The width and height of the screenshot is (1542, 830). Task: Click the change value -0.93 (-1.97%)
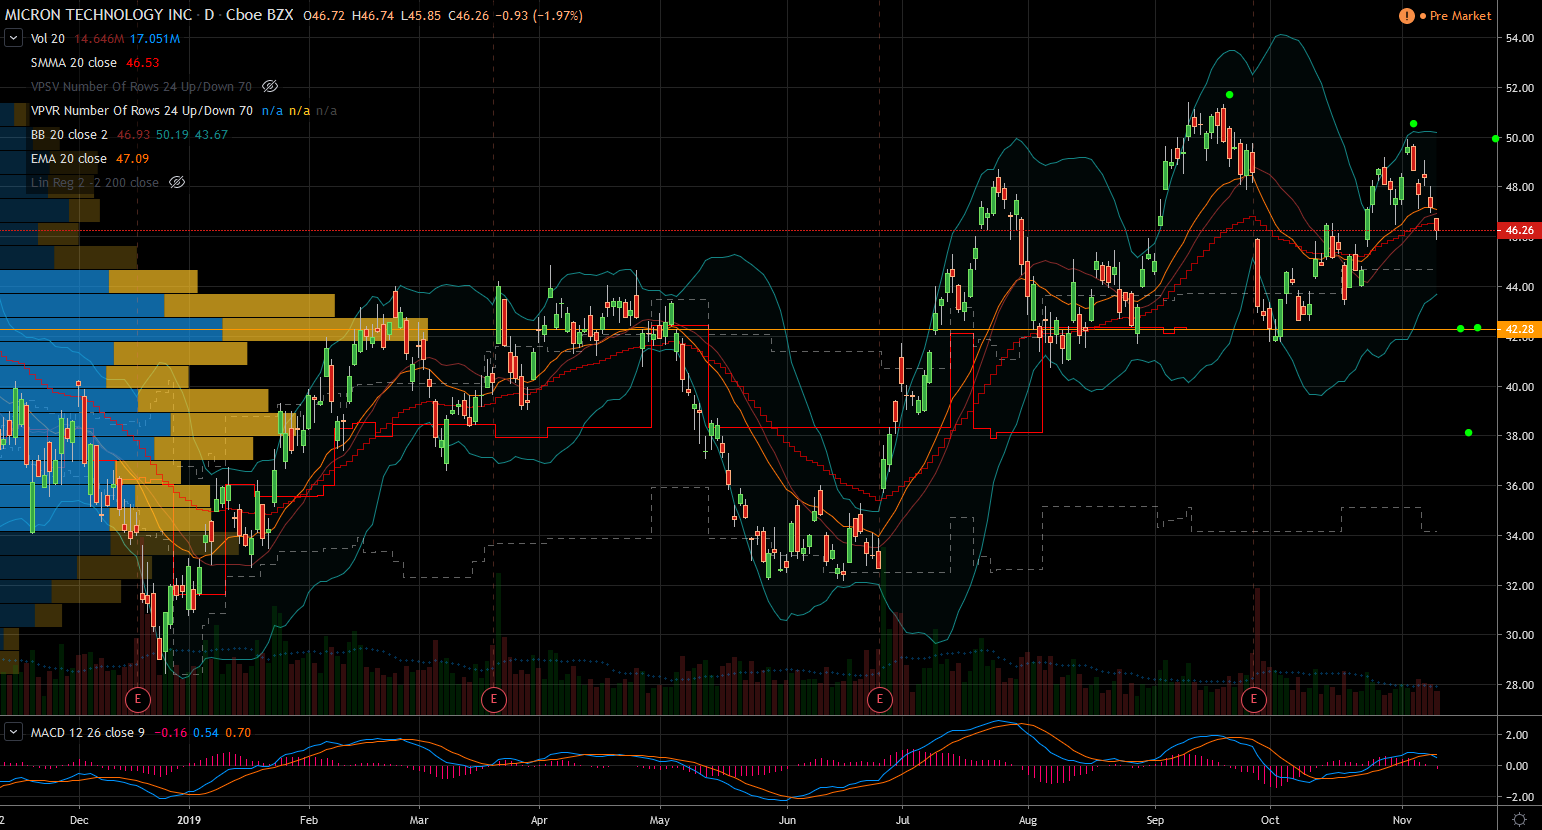[x=538, y=16]
